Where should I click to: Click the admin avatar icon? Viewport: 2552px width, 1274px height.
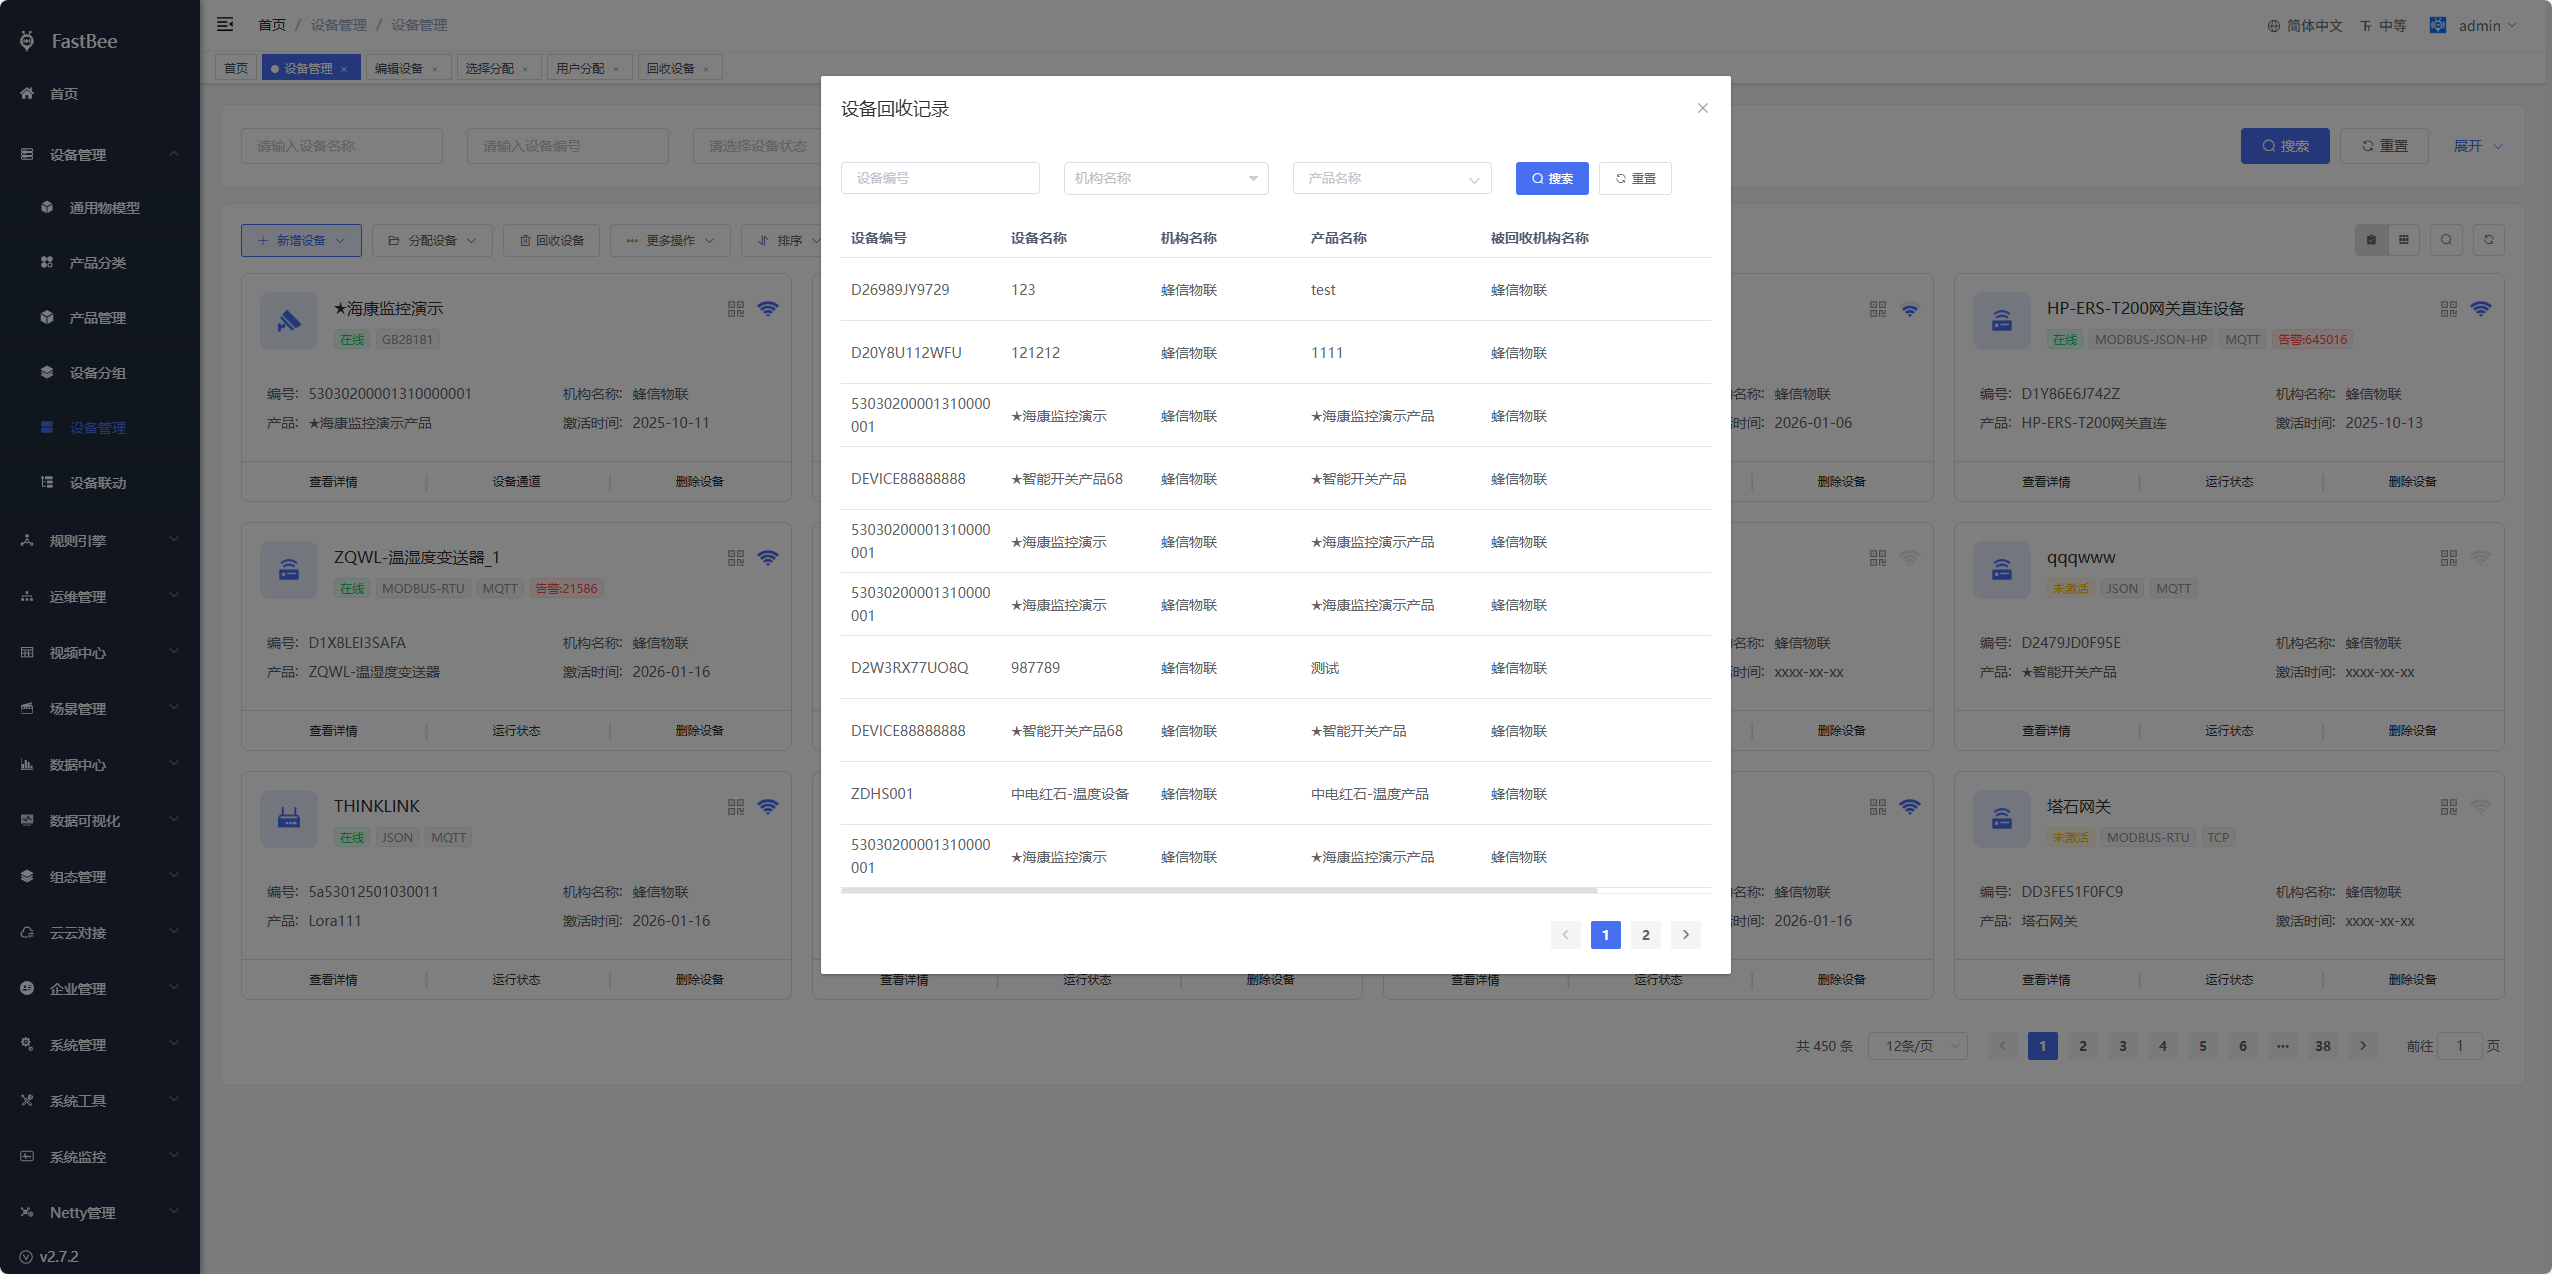click(x=2438, y=25)
